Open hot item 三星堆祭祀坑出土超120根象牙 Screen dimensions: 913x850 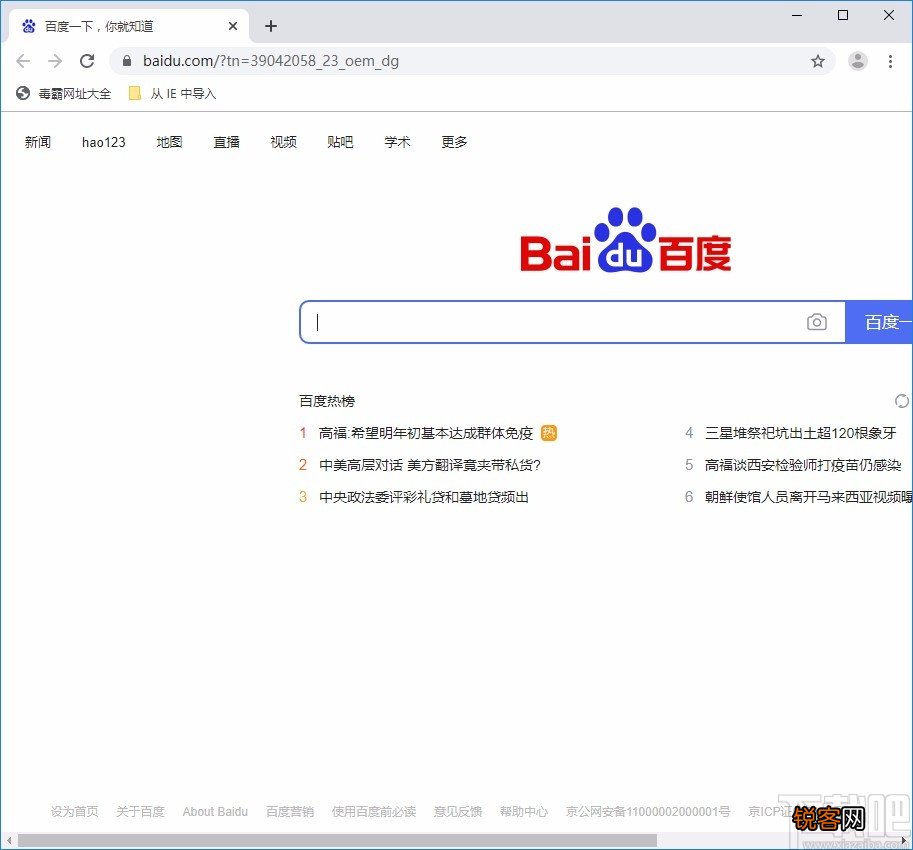800,433
